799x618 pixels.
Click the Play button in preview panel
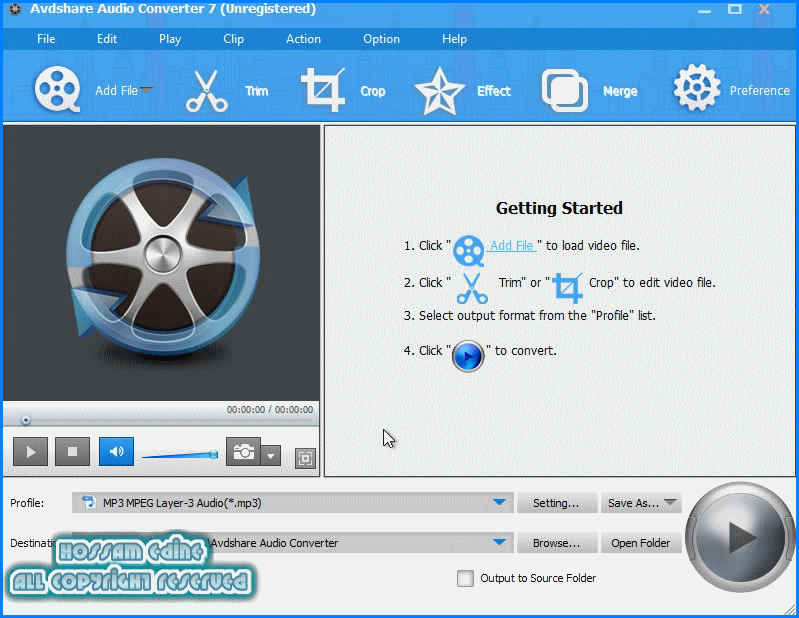[x=31, y=451]
